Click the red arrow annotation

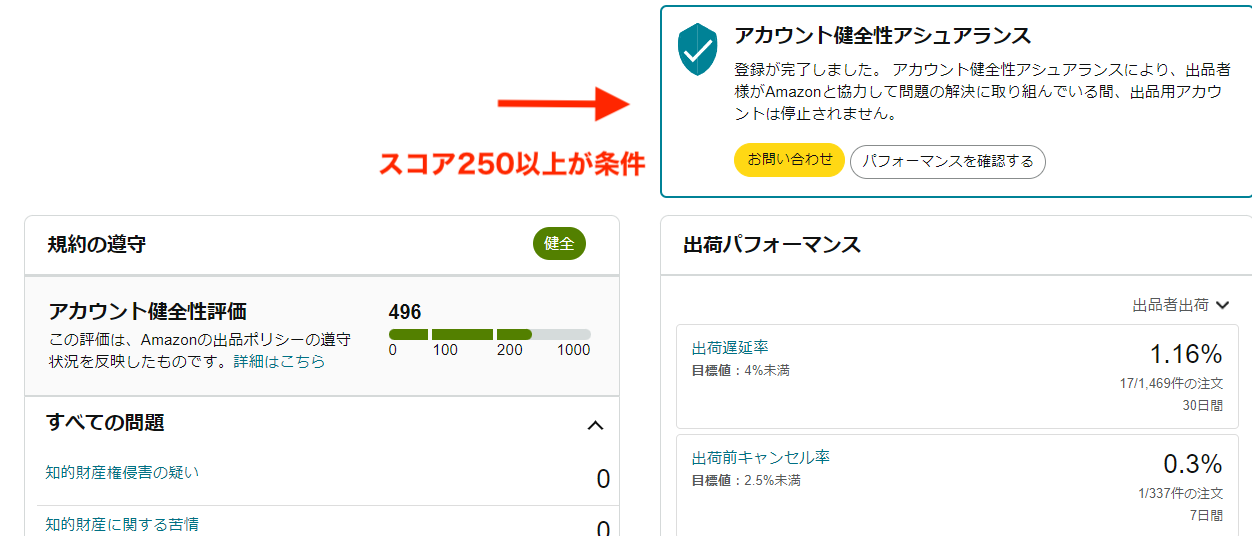point(563,103)
